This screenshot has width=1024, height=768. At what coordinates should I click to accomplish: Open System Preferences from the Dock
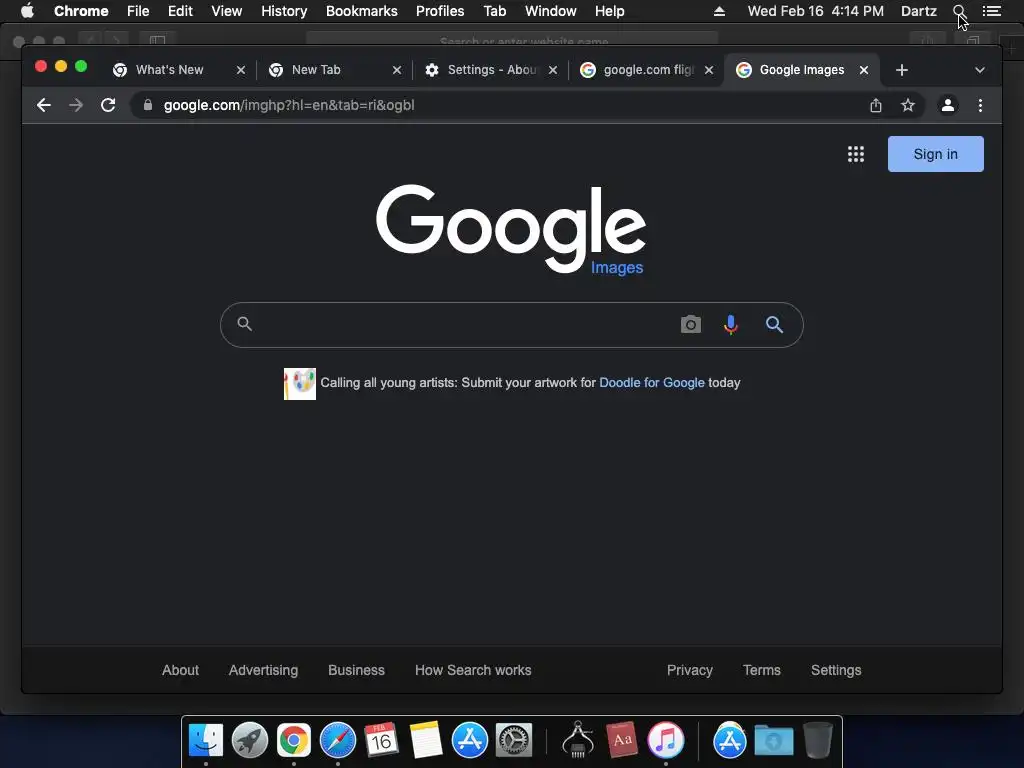(514, 741)
